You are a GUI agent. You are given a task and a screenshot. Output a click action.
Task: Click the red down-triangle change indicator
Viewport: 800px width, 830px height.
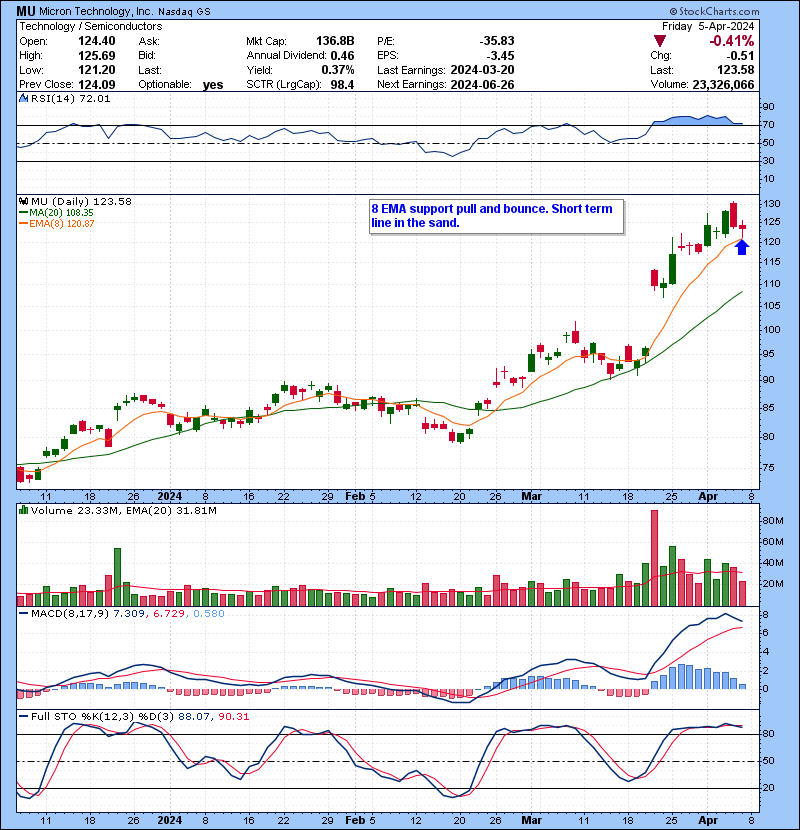pos(660,41)
